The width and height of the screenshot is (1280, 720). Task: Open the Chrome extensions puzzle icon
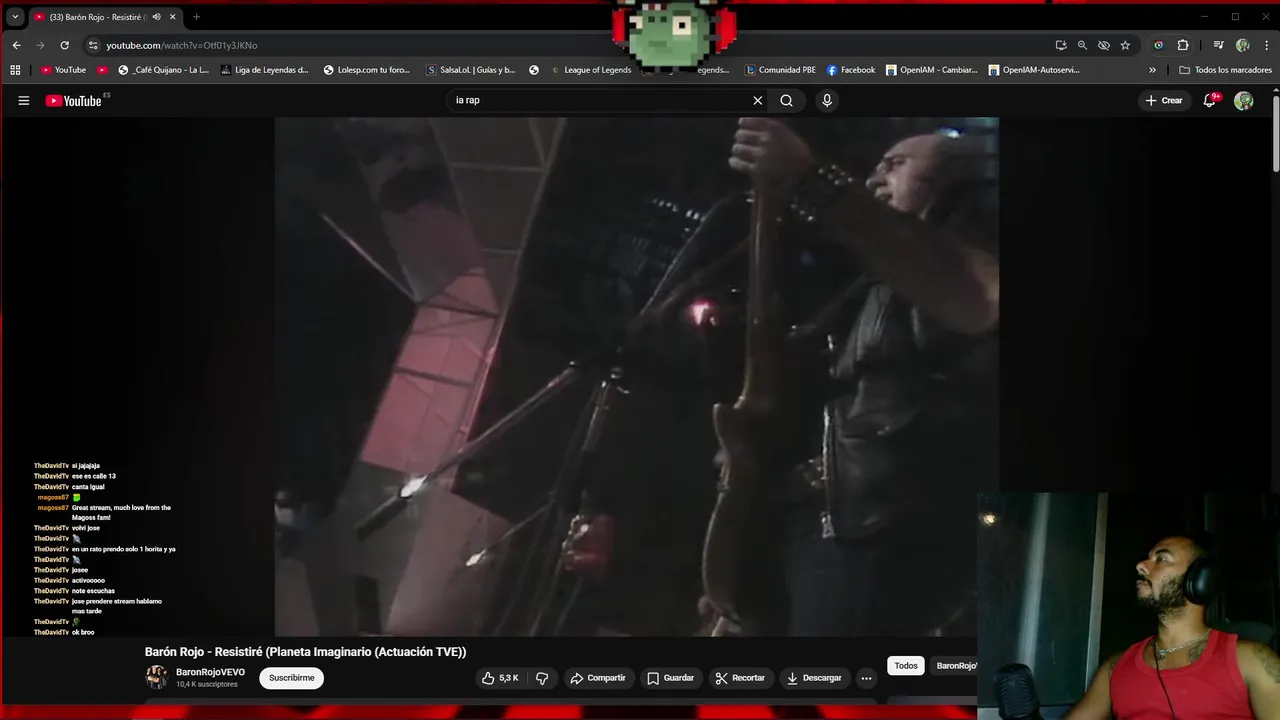1183,45
